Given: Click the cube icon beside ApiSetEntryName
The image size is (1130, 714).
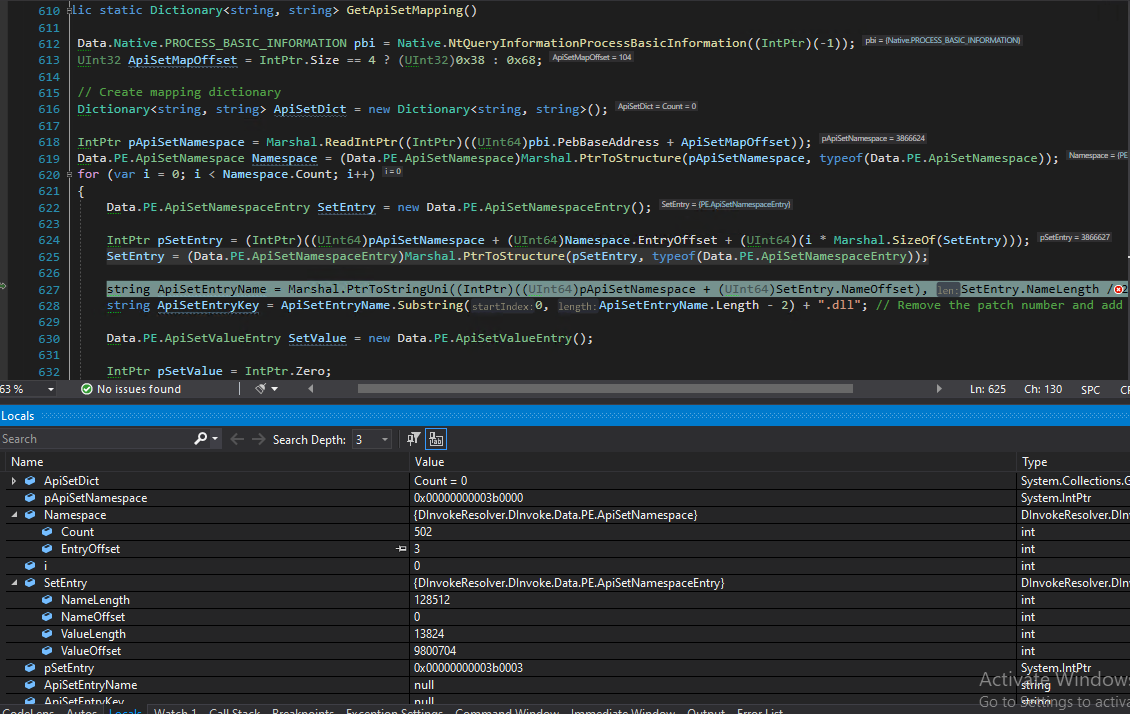Looking at the screenshot, I should (30, 685).
